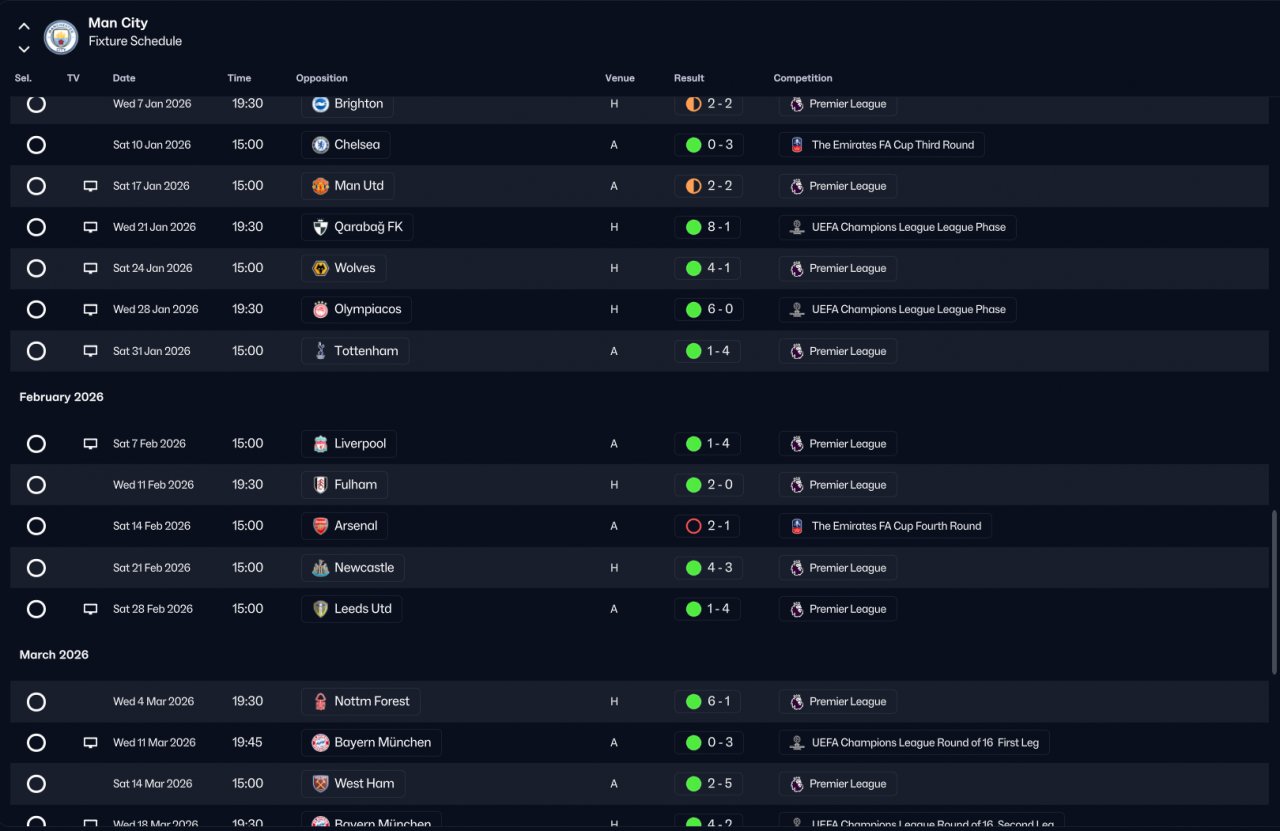Select the Fulham fixture radio circle
Screen dimensions: 1280x831
click(36, 485)
